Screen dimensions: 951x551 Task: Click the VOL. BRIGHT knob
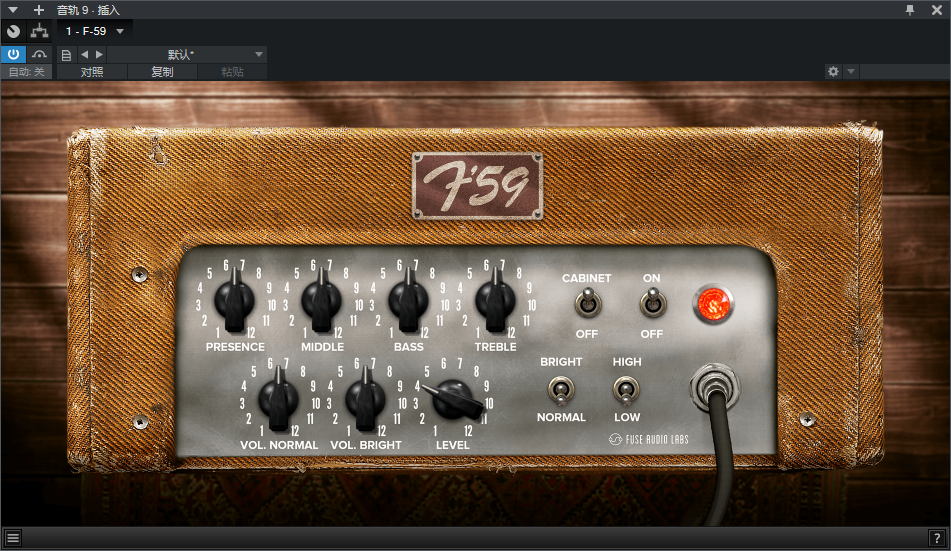pos(365,399)
